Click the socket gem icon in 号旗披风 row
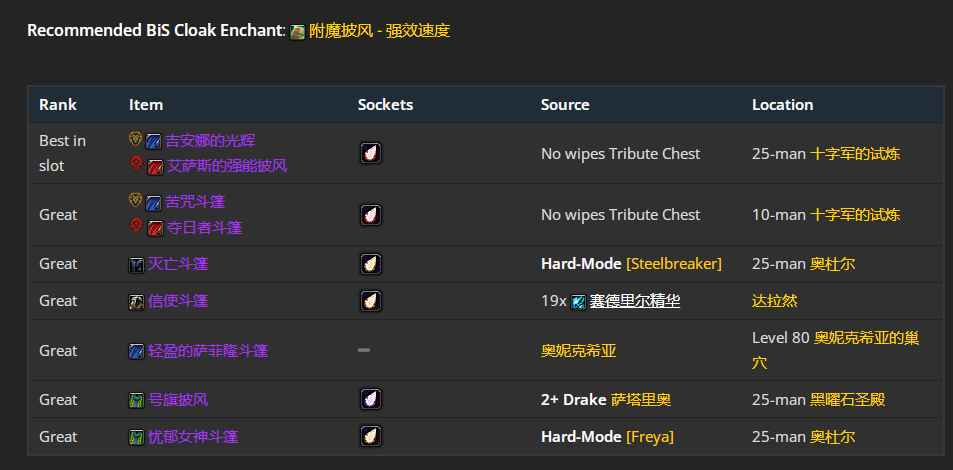 (371, 400)
